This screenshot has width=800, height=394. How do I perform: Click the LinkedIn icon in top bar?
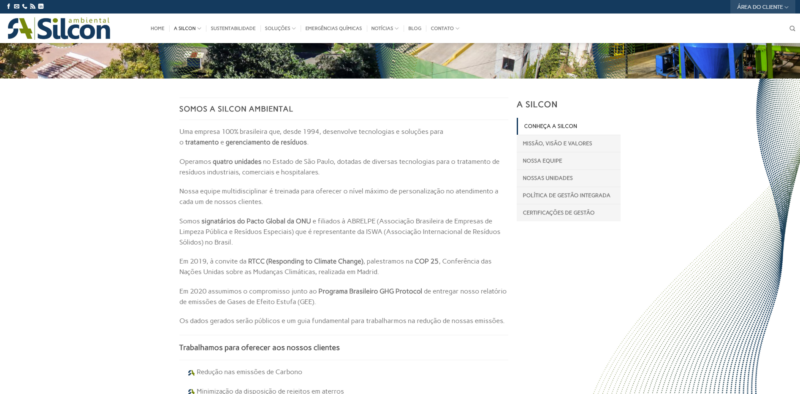click(x=41, y=7)
